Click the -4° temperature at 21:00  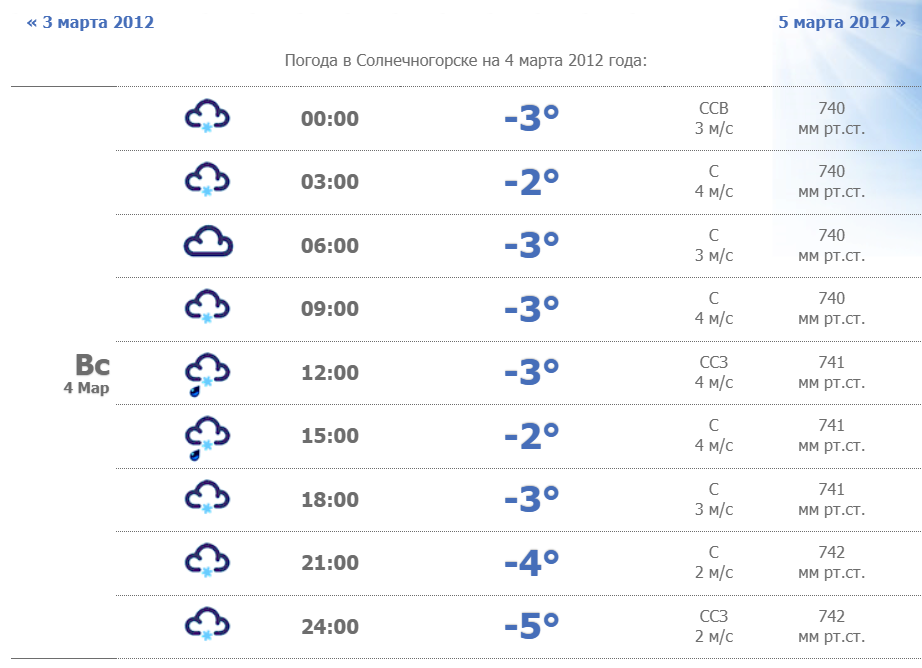click(x=531, y=564)
